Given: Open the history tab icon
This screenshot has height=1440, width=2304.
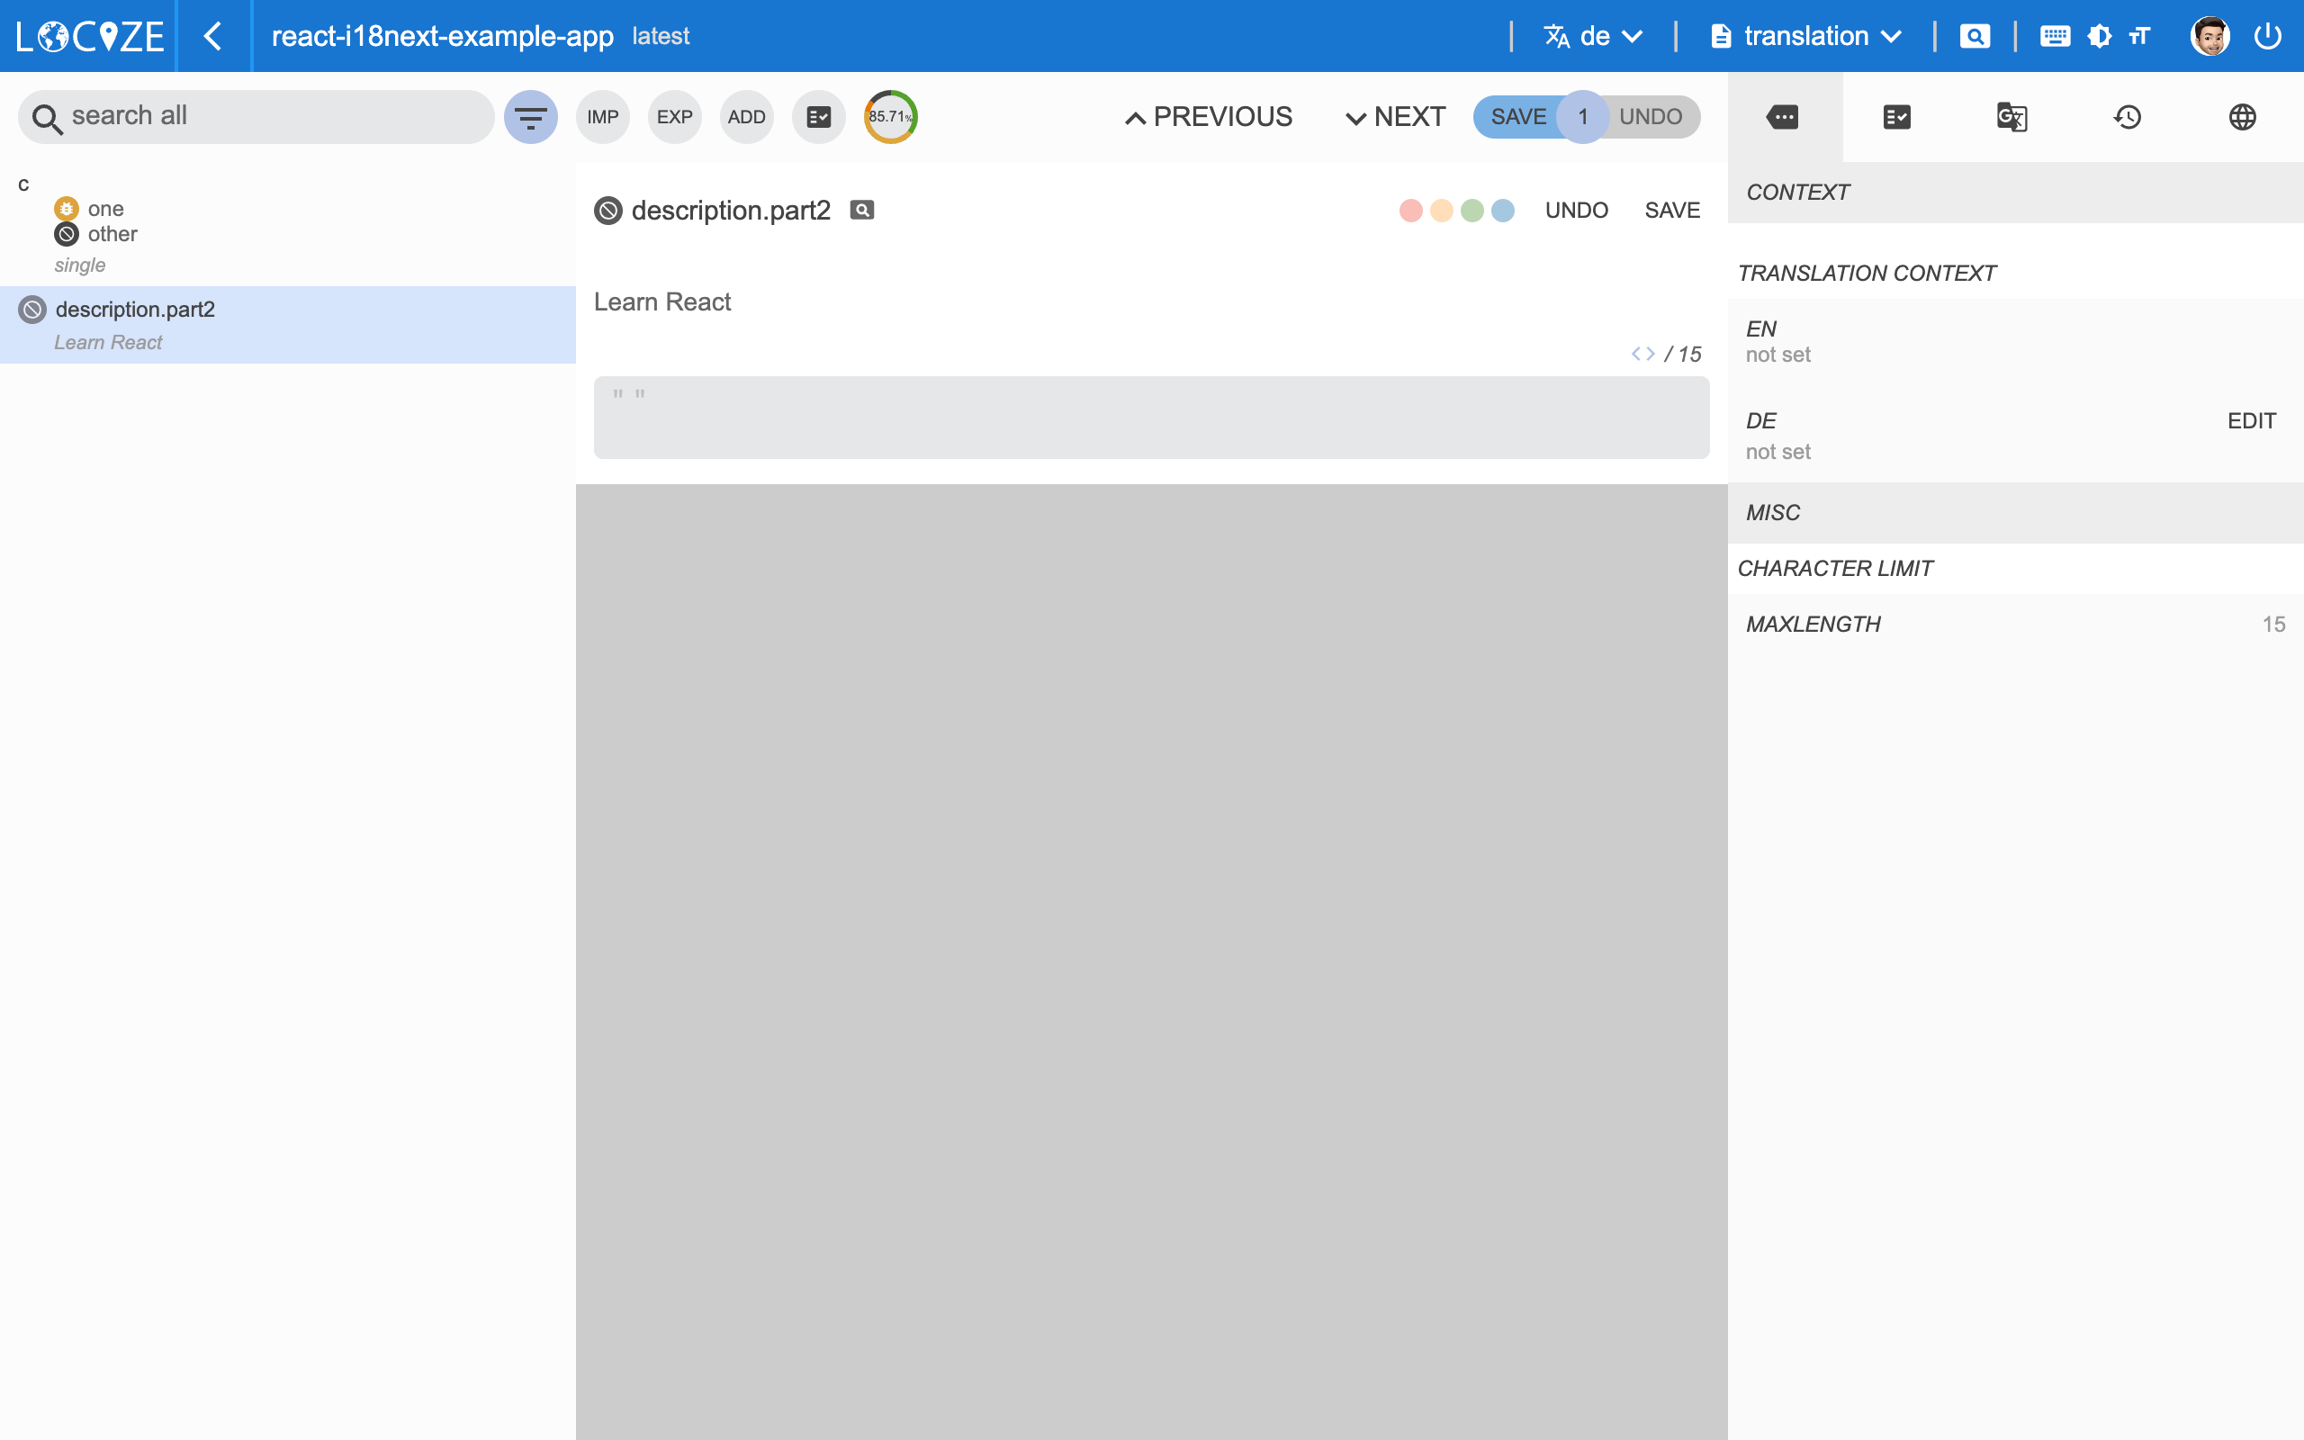Looking at the screenshot, I should 2127,117.
